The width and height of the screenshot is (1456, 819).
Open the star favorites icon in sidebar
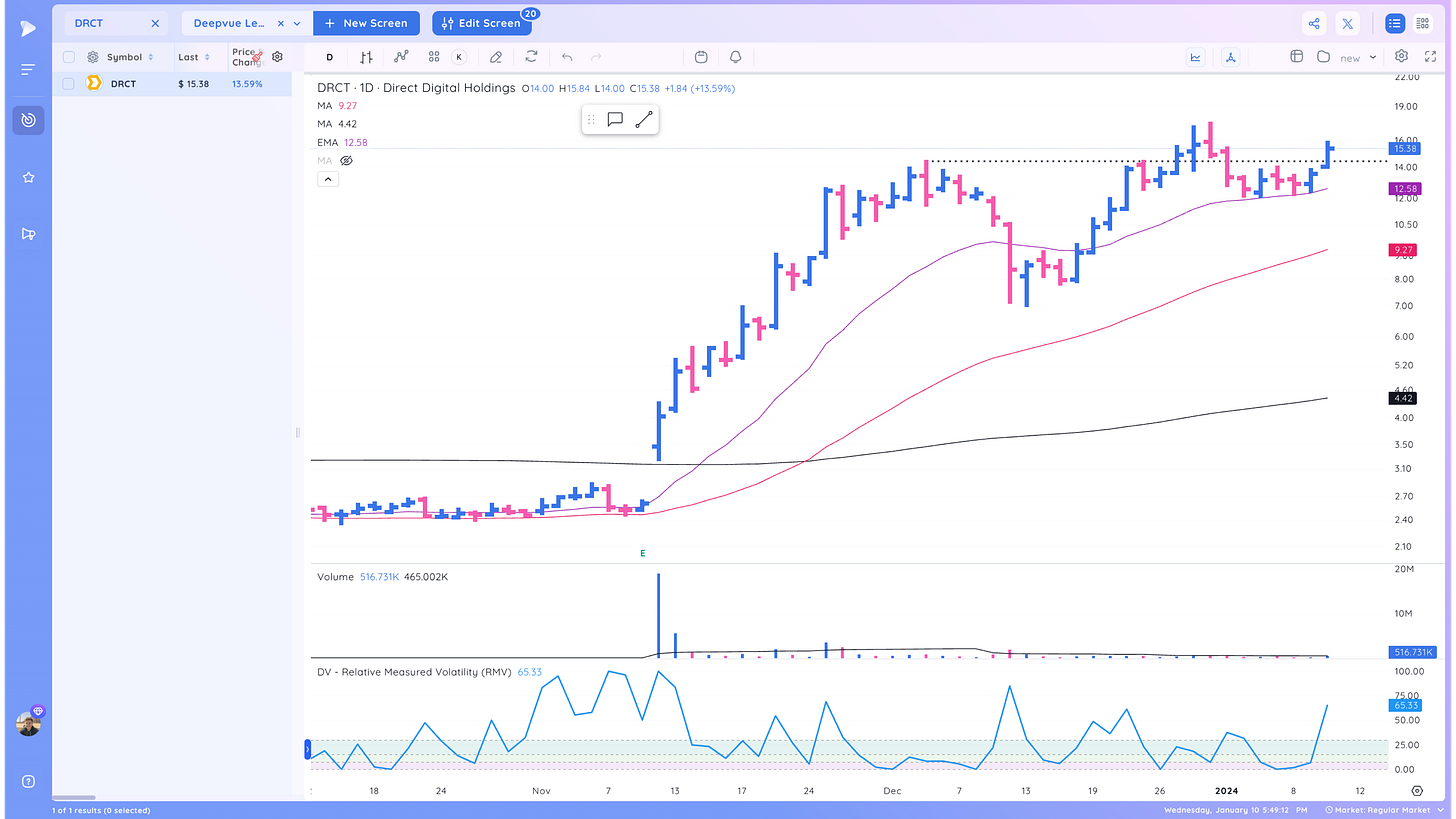pos(28,177)
